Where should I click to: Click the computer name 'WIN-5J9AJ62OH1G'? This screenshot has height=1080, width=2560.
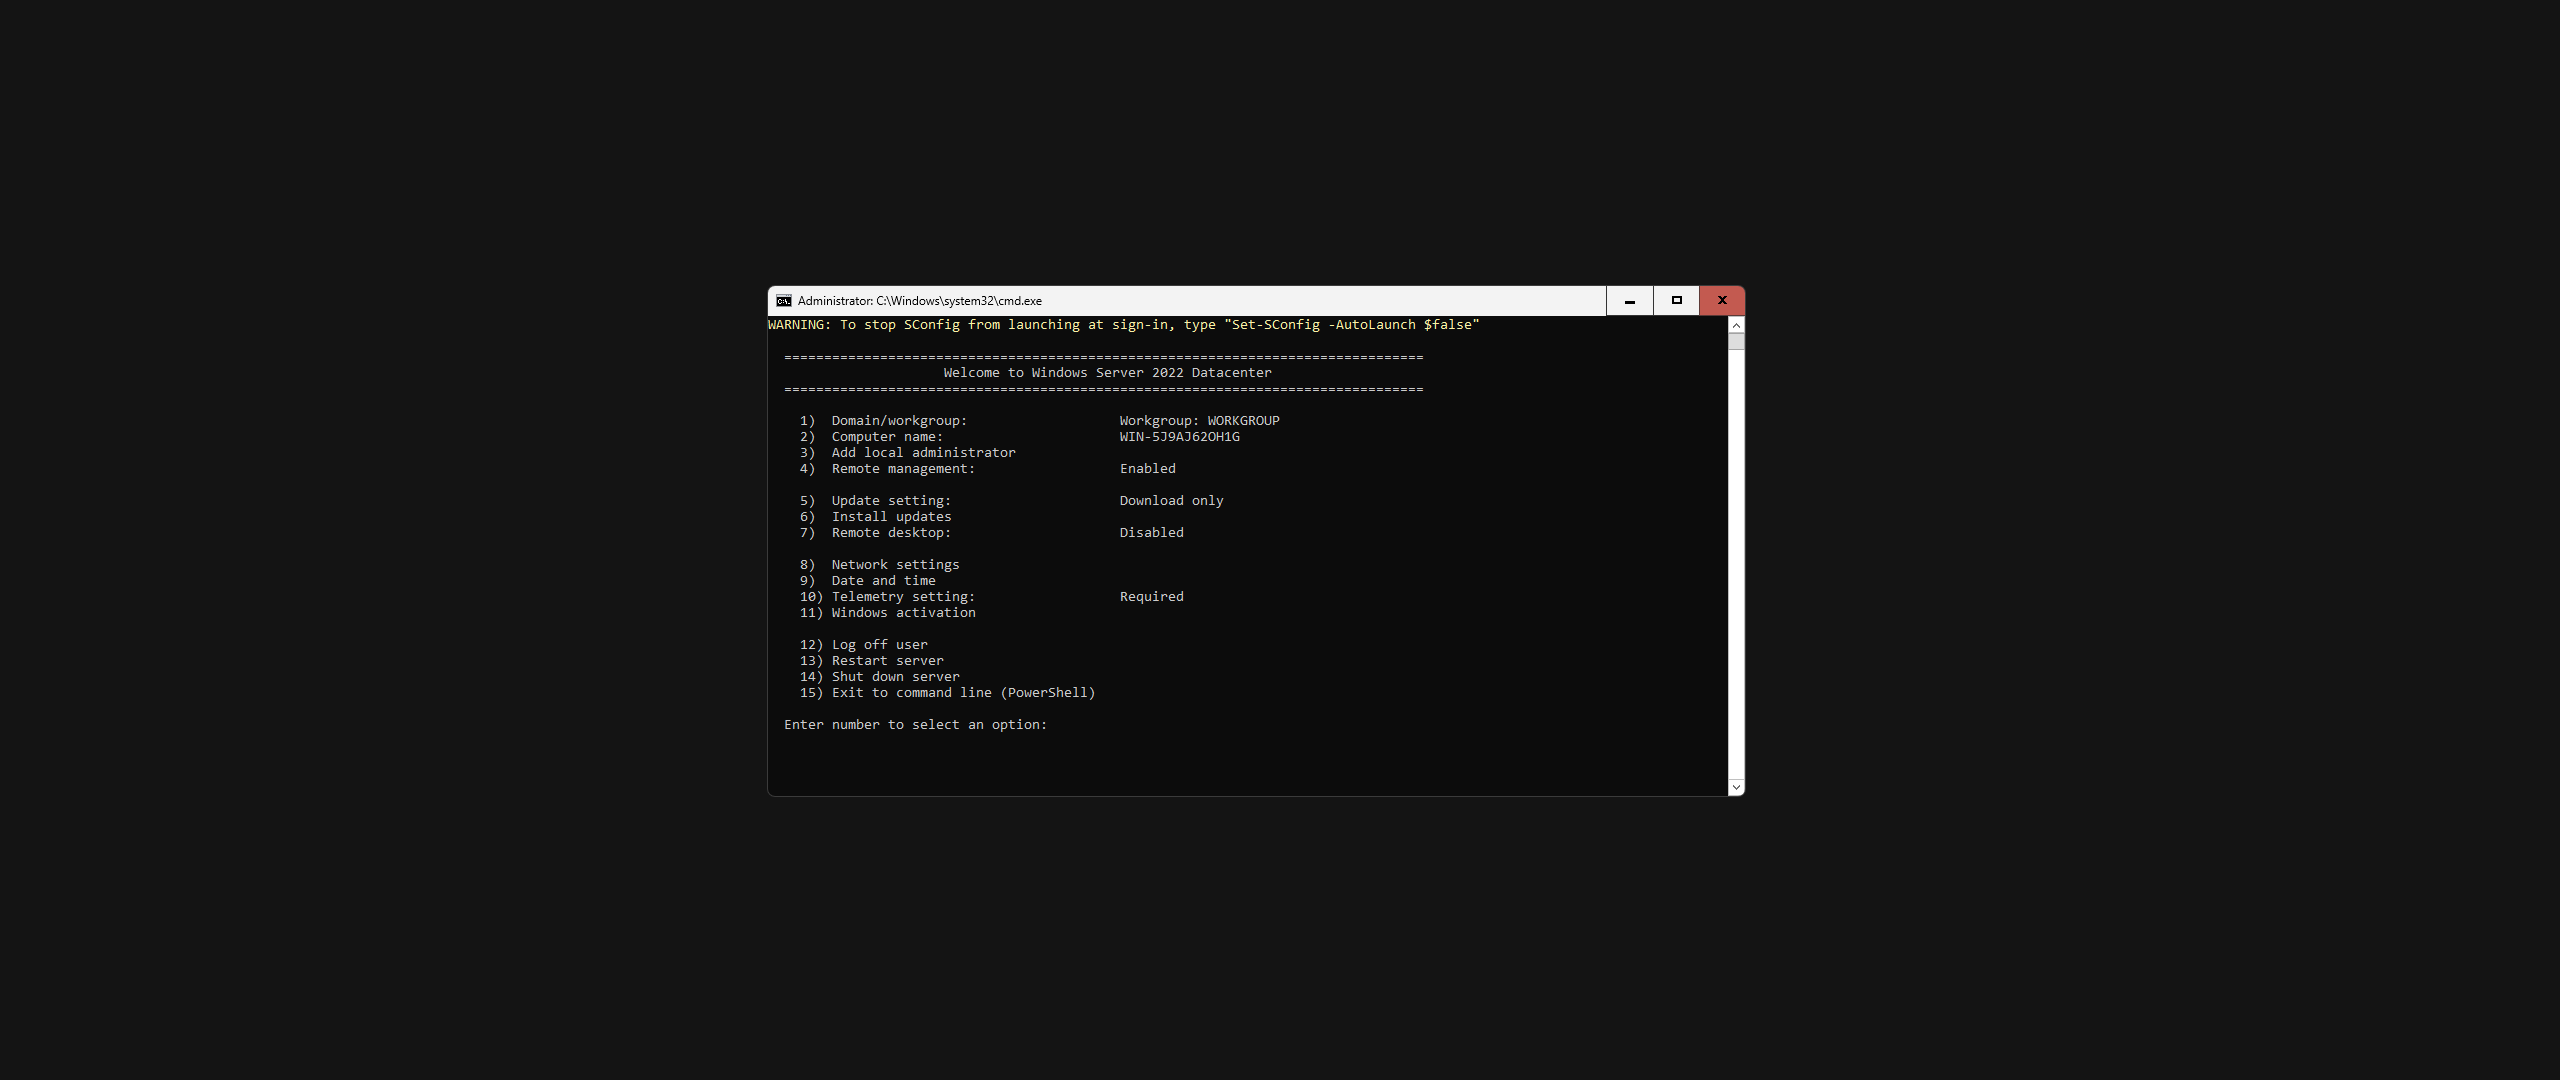(1179, 437)
